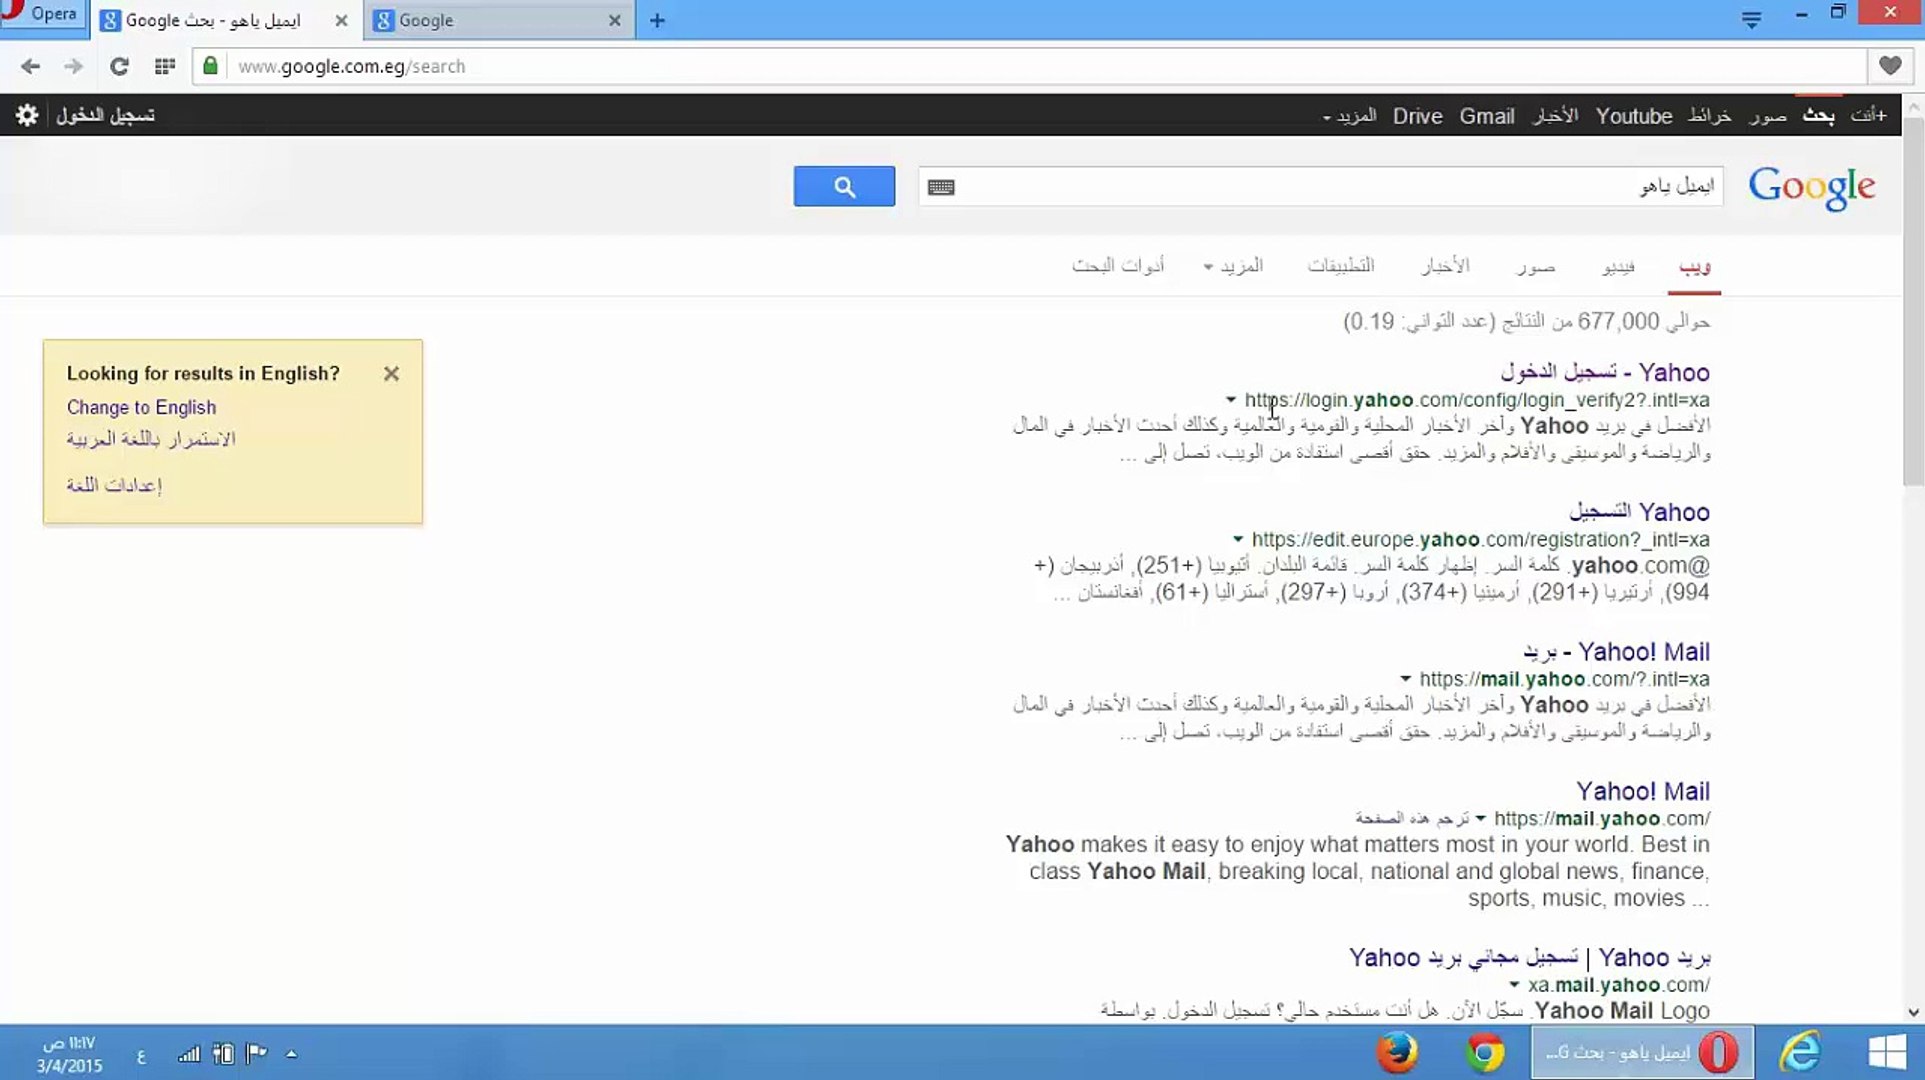Image resolution: width=1925 pixels, height=1080 pixels.
Task: Open the المزيد dropdown in search filters
Action: [x=1233, y=266]
